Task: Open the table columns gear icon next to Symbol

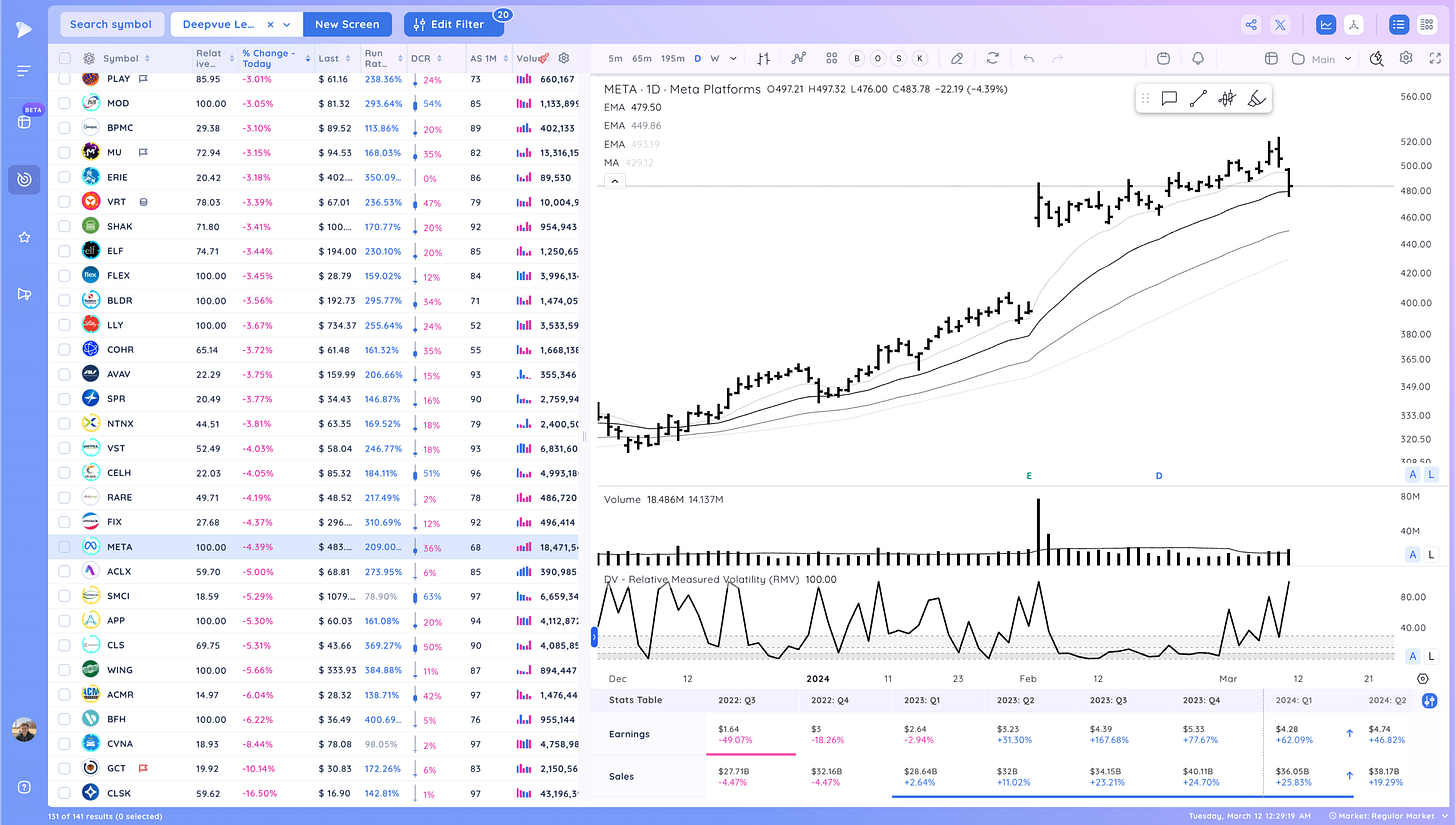Action: [x=89, y=58]
